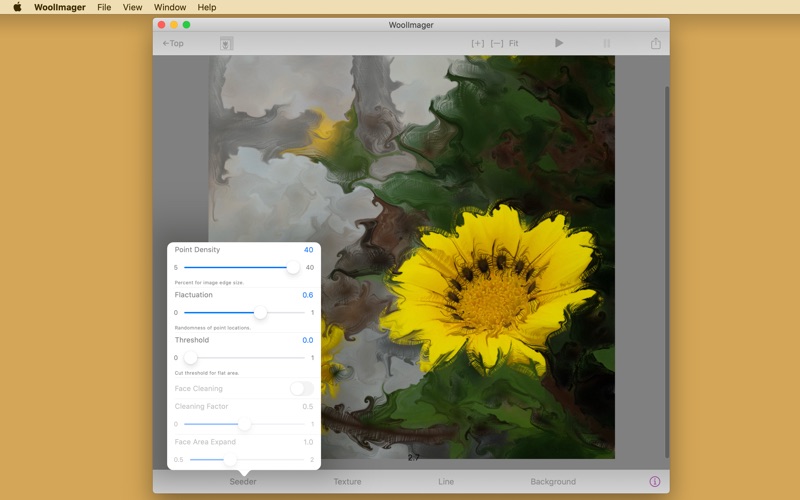Open the share export icon
The image size is (800, 500).
(656, 43)
